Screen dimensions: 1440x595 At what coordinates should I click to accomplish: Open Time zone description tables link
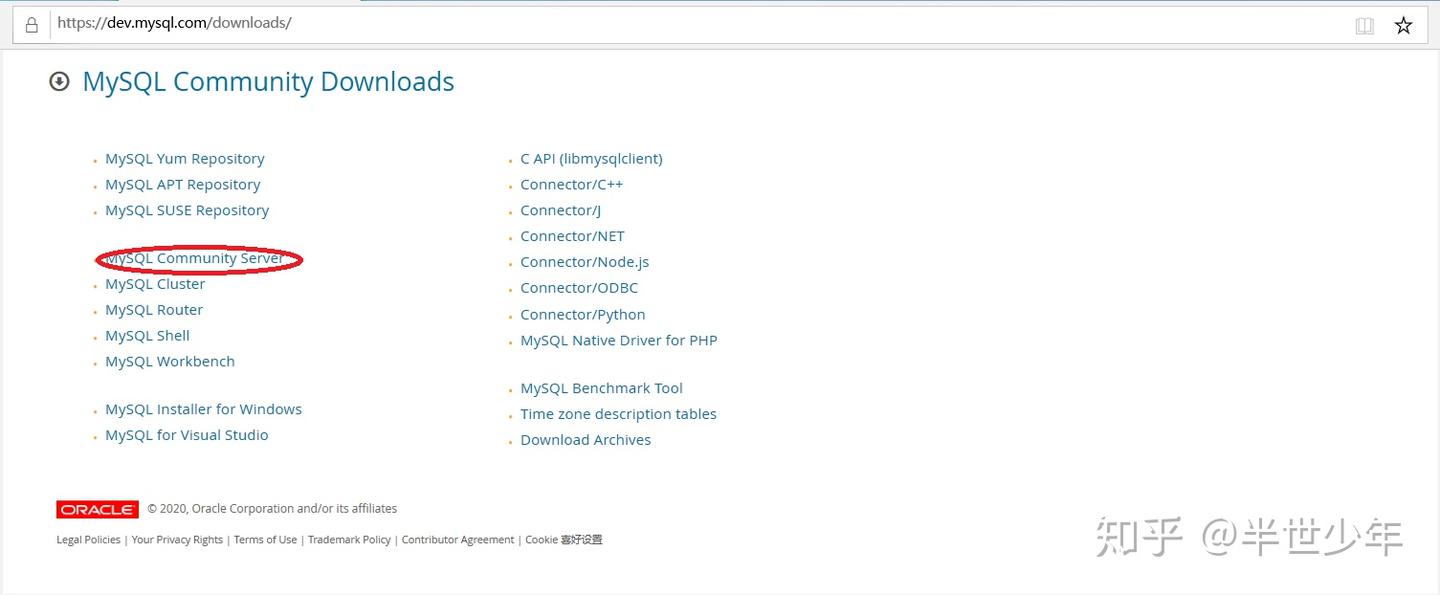pyautogui.click(x=618, y=415)
